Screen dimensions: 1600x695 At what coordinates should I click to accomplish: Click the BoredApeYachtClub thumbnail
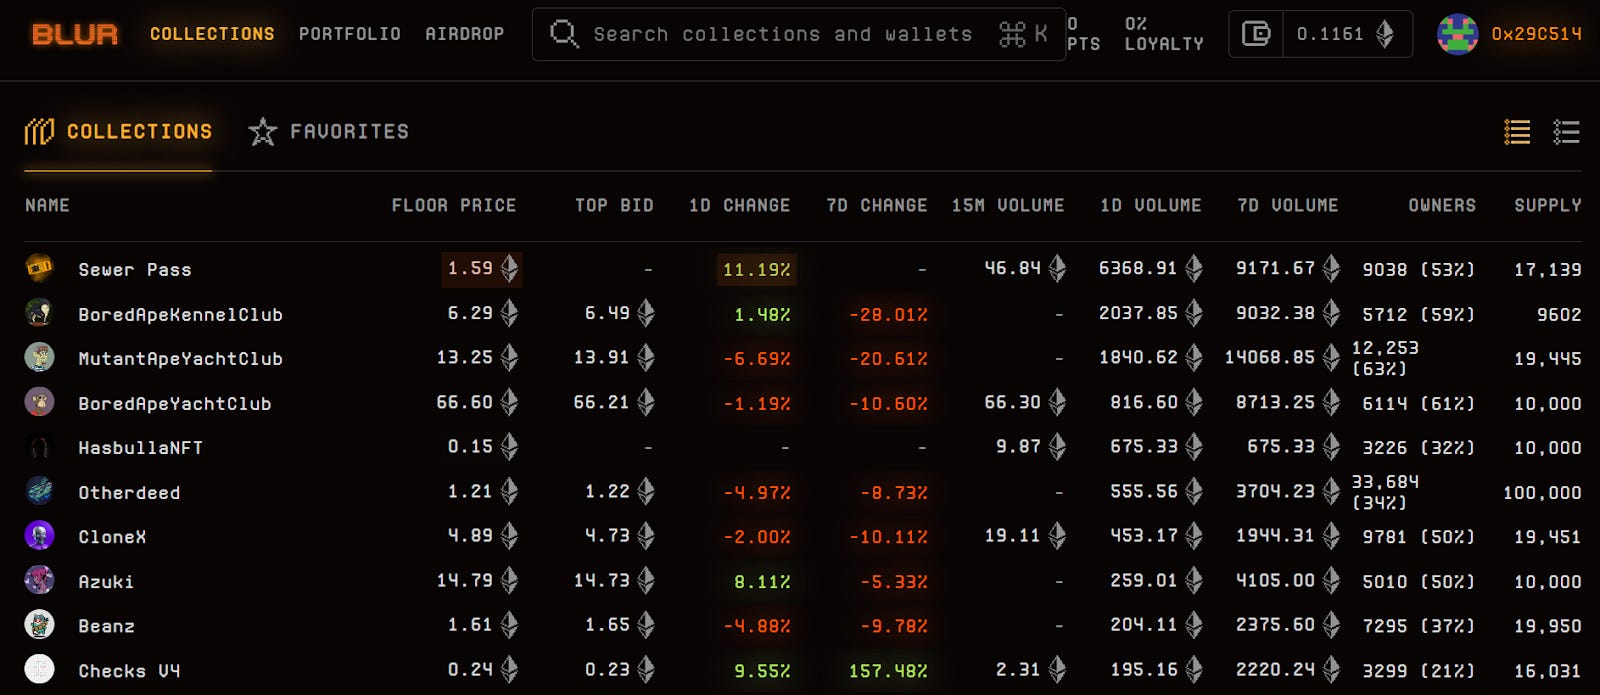tap(39, 402)
